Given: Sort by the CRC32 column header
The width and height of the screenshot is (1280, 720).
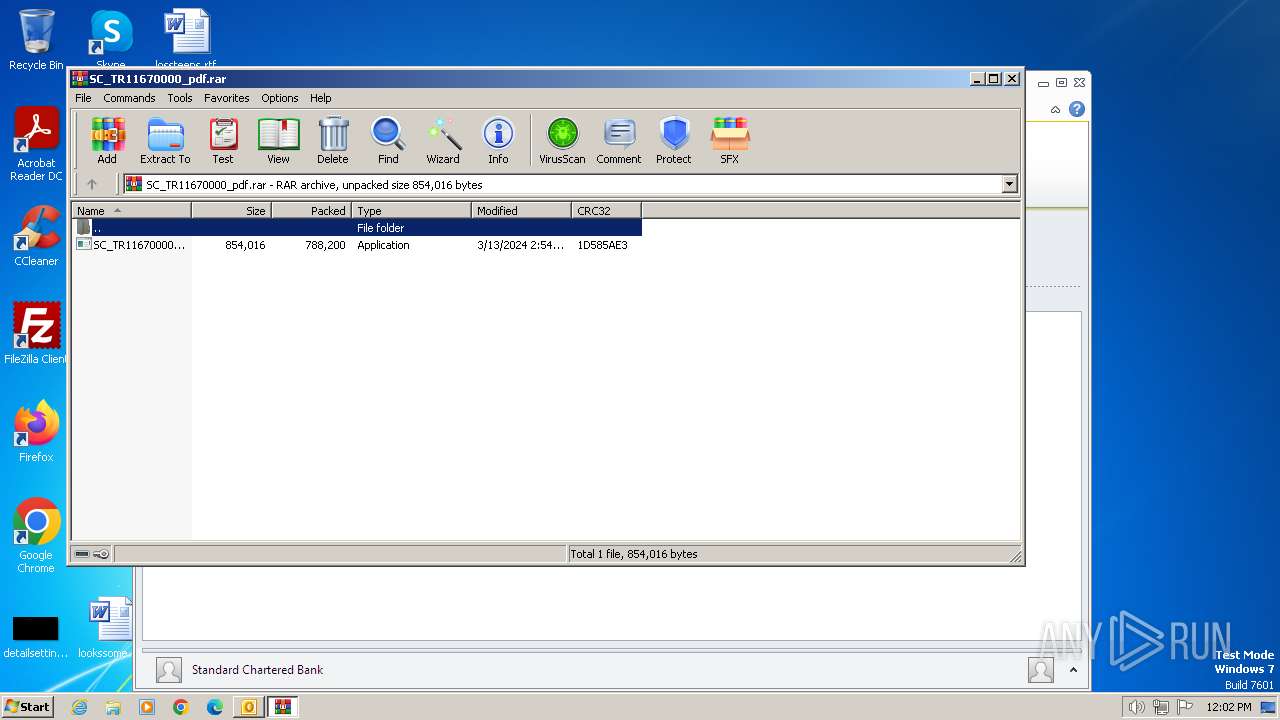Looking at the screenshot, I should click(606, 210).
